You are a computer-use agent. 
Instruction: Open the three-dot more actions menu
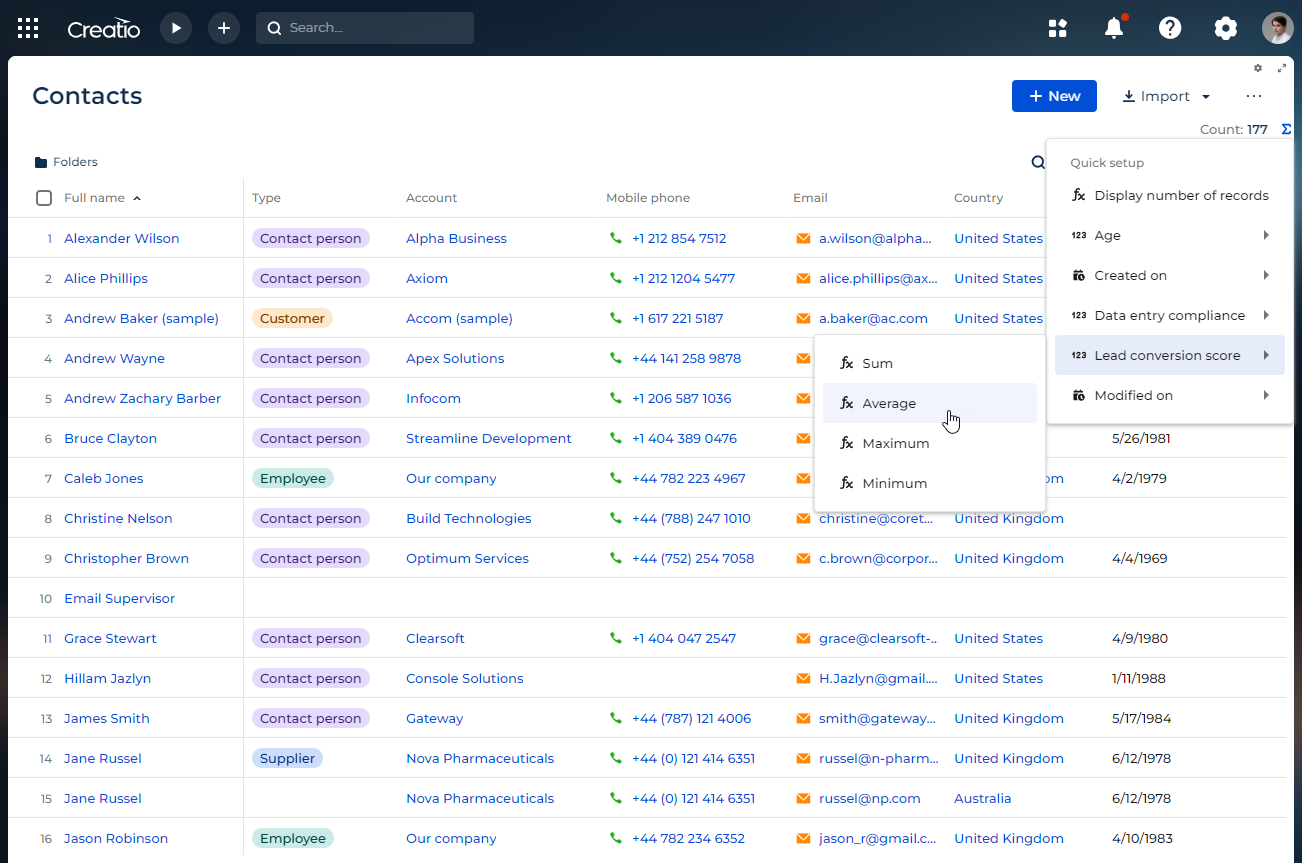(1254, 96)
